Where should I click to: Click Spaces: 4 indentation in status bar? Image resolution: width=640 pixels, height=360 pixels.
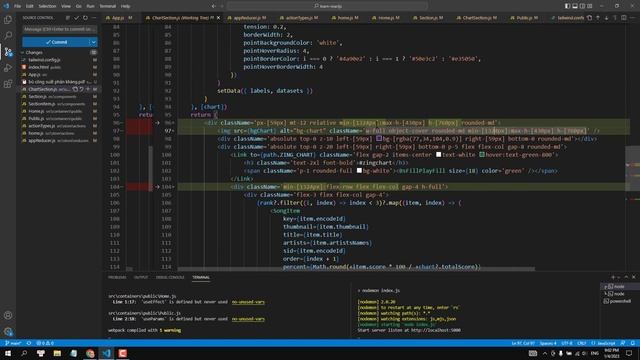548,343
